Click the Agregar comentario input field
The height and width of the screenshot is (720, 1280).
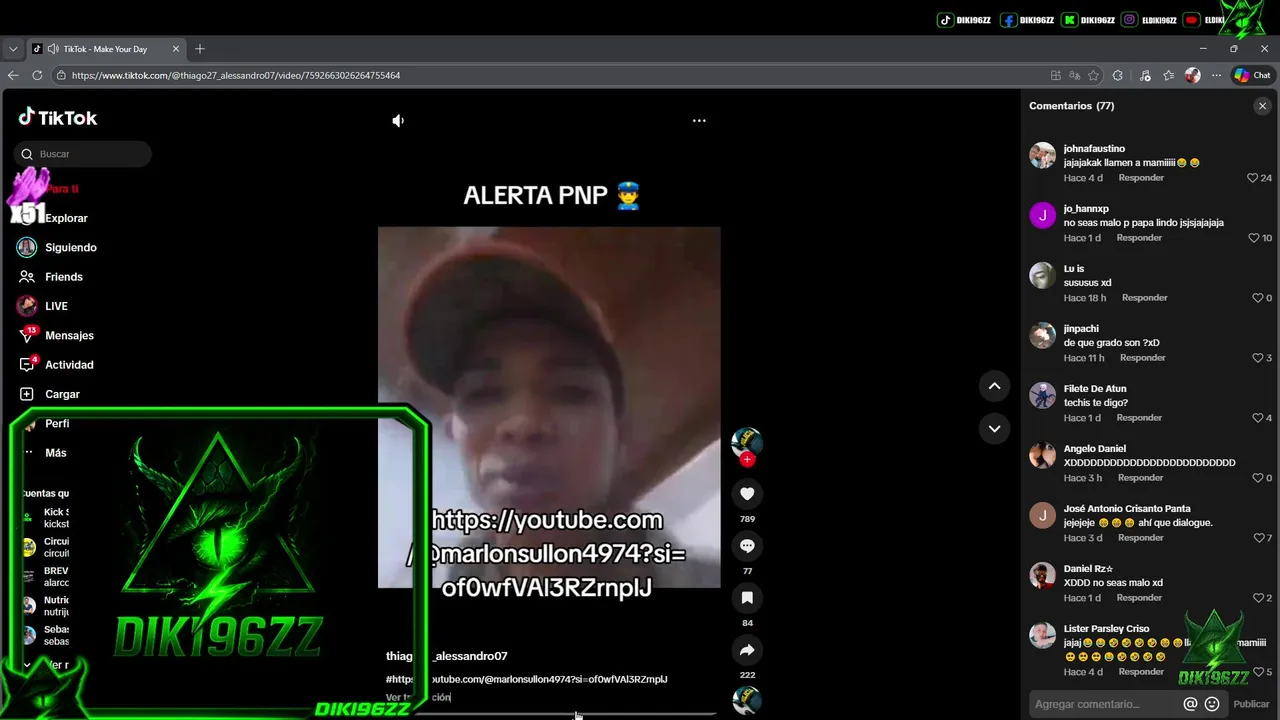coord(1105,704)
